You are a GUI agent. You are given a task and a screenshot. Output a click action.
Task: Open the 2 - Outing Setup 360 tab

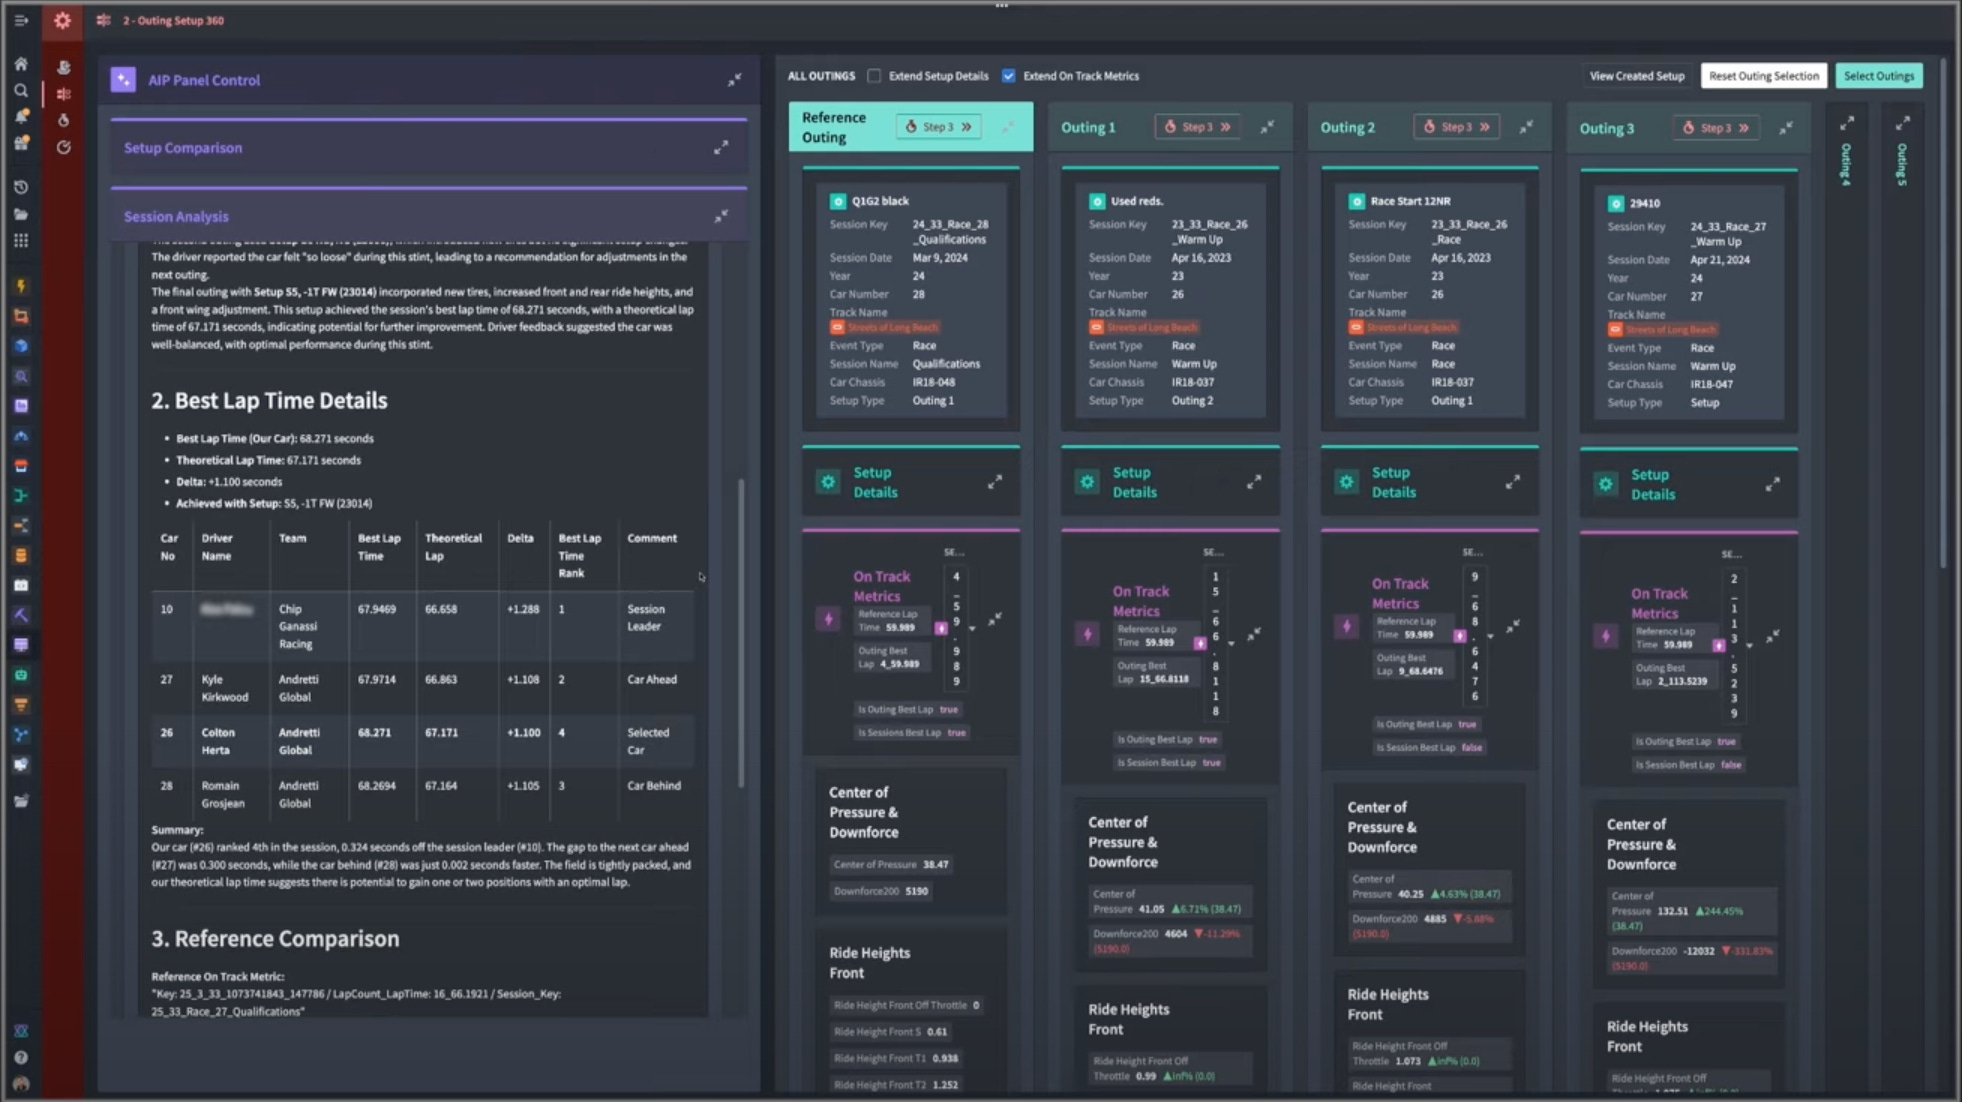point(172,20)
